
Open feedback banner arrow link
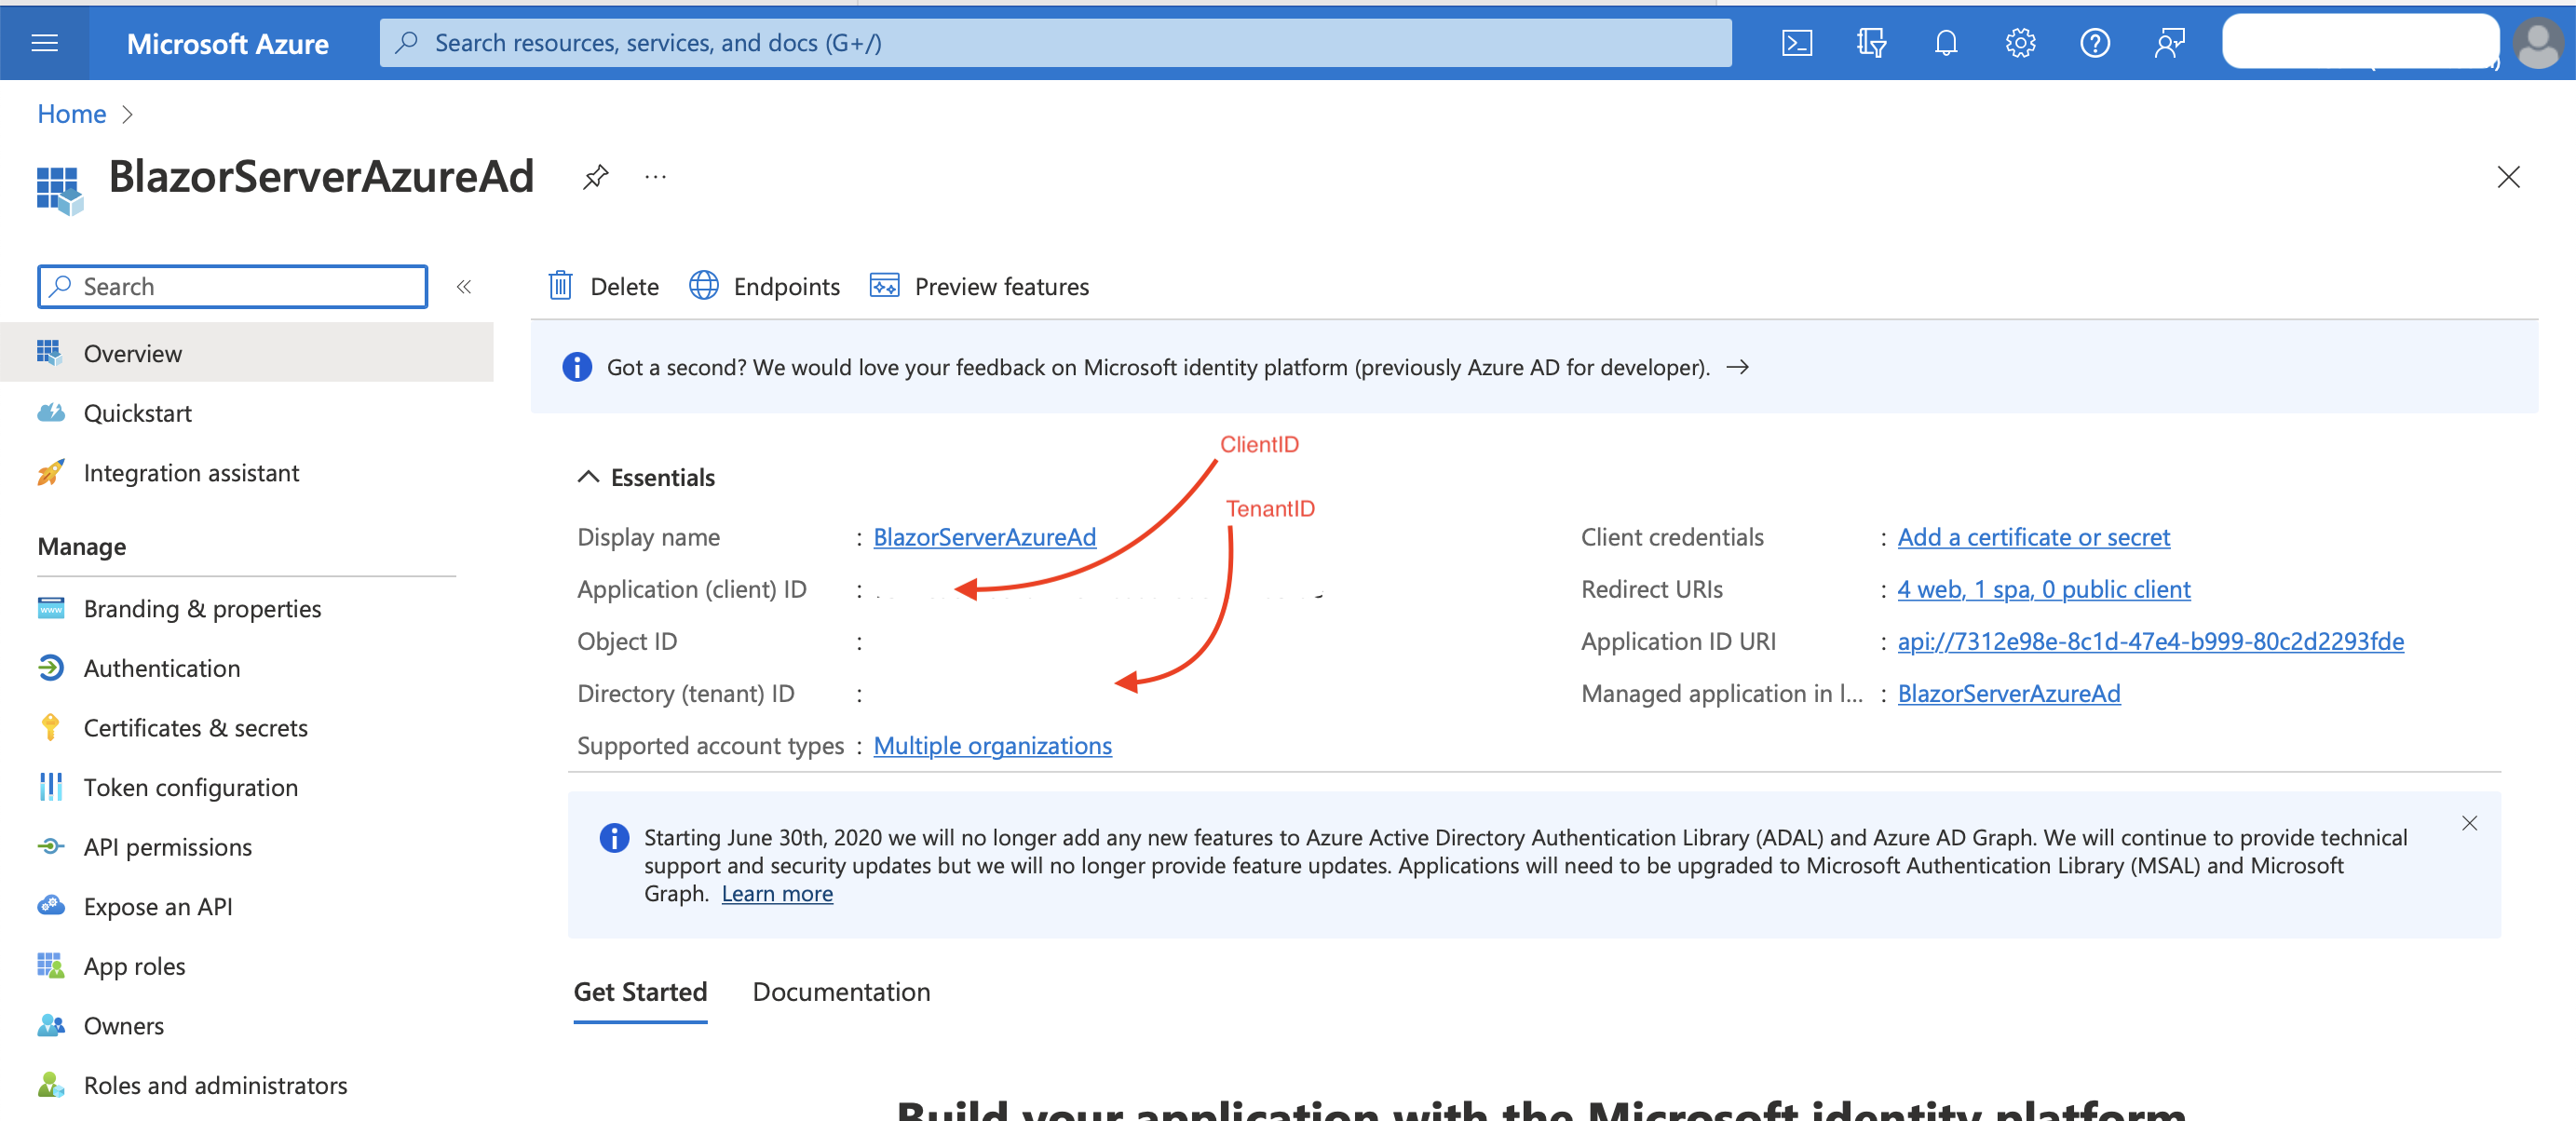coord(1737,367)
